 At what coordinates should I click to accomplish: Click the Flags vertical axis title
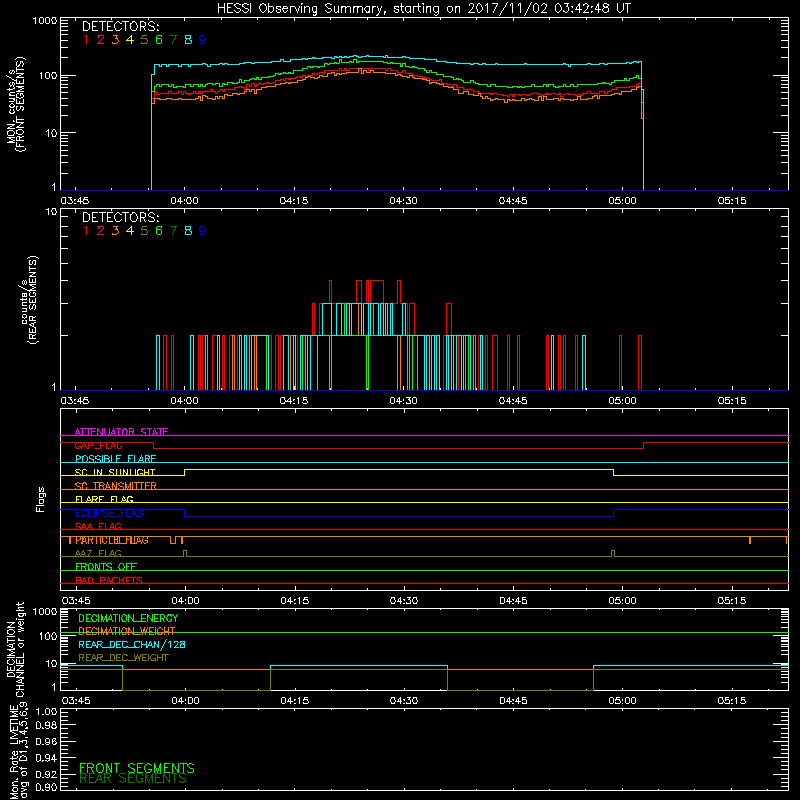(41, 499)
